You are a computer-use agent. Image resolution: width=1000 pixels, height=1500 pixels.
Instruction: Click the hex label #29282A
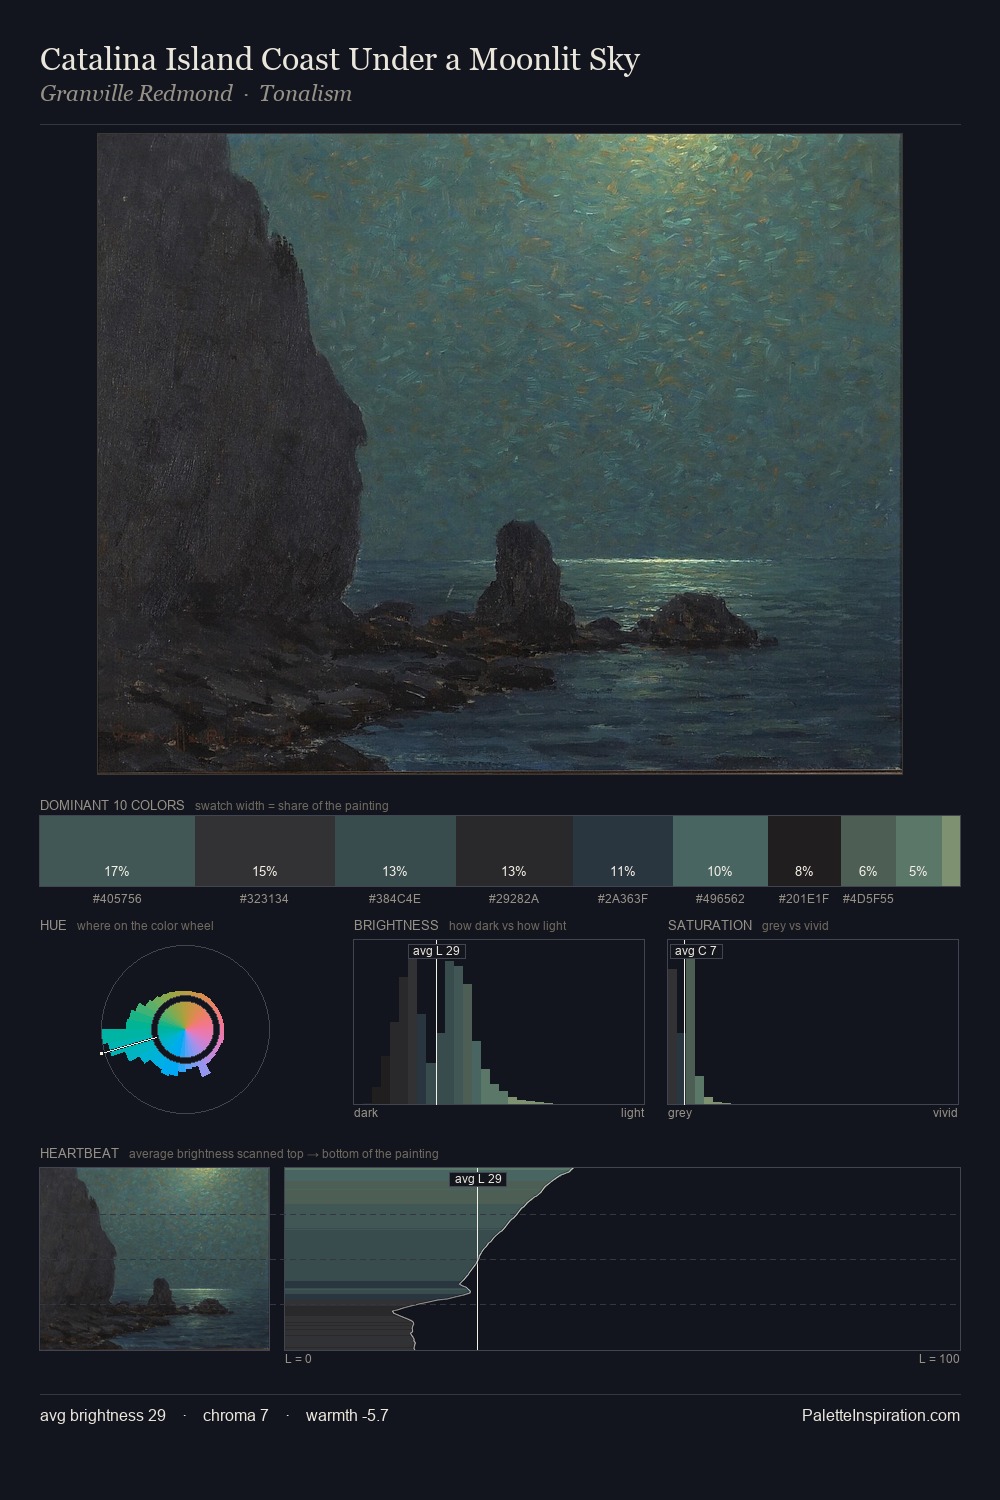514,899
